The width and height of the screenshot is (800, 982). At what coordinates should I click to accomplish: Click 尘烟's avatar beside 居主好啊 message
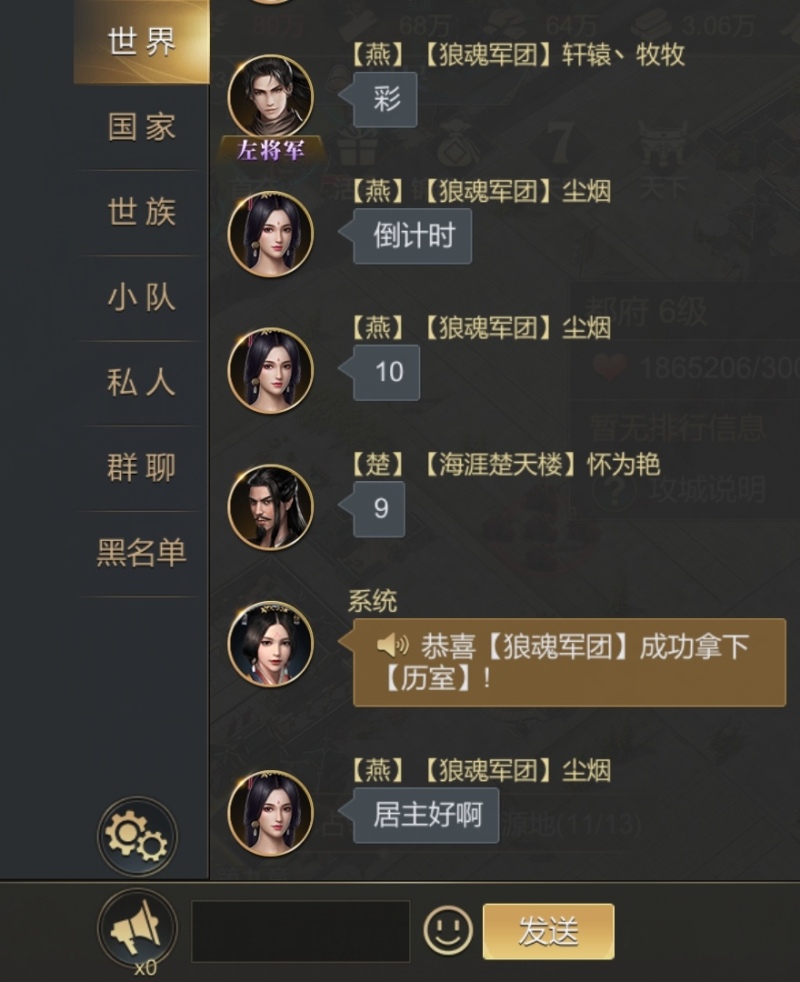coord(271,813)
